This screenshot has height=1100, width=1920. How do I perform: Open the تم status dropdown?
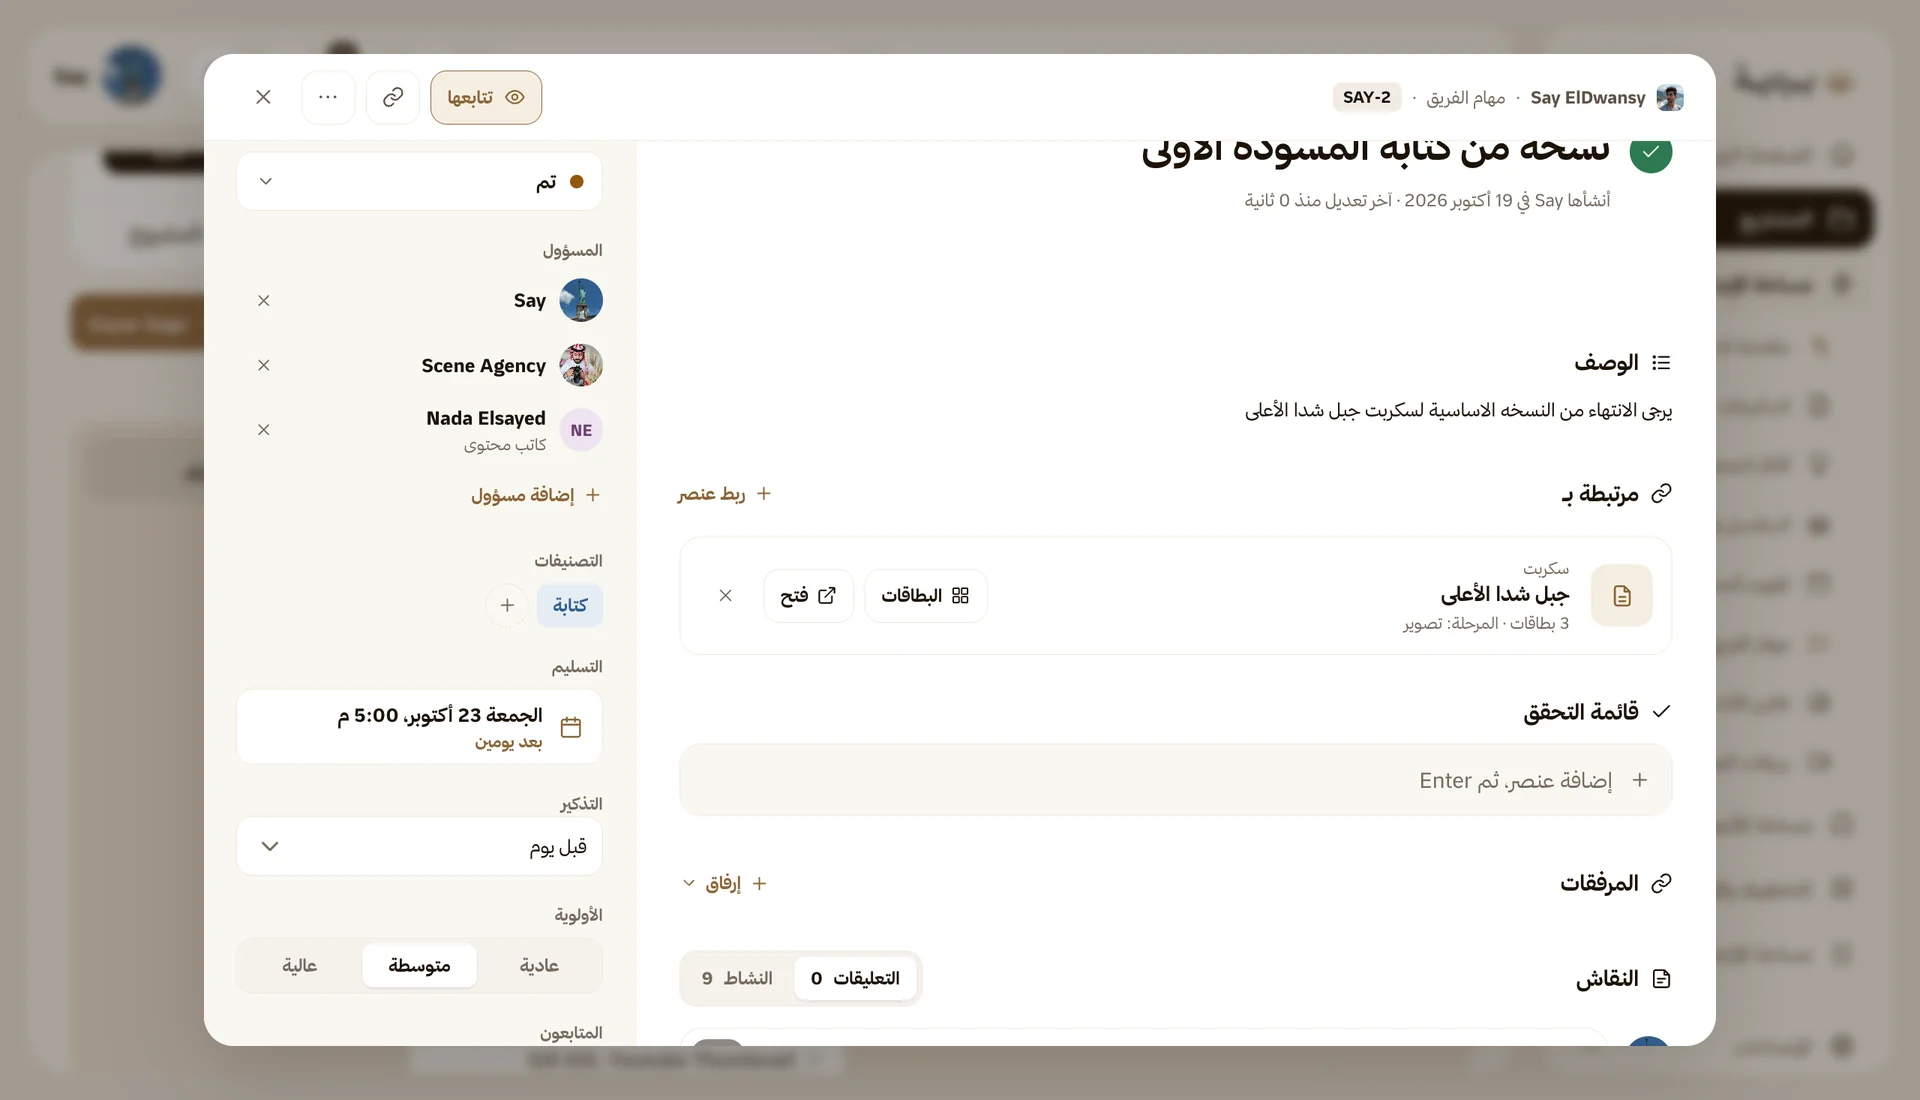[420, 182]
